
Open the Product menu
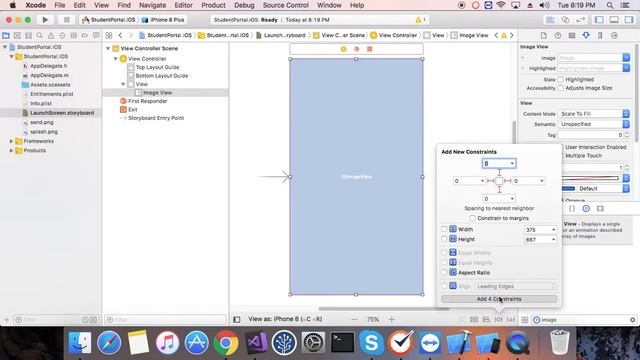click(x=213, y=5)
